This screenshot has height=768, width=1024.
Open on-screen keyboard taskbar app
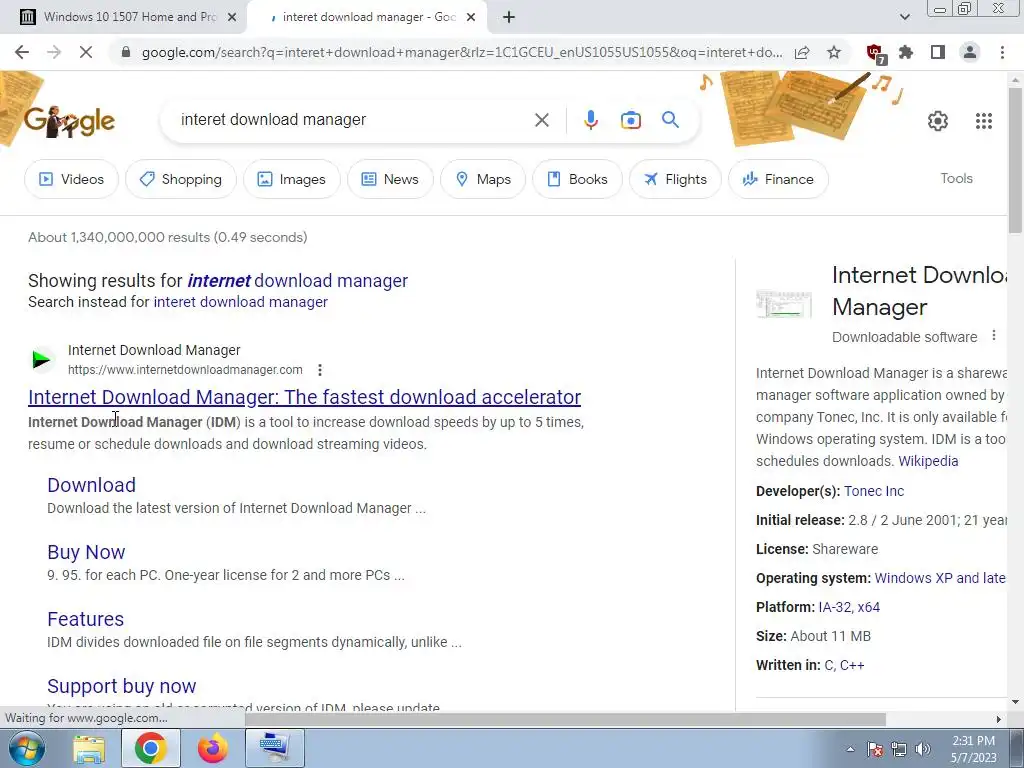pyautogui.click(x=275, y=748)
